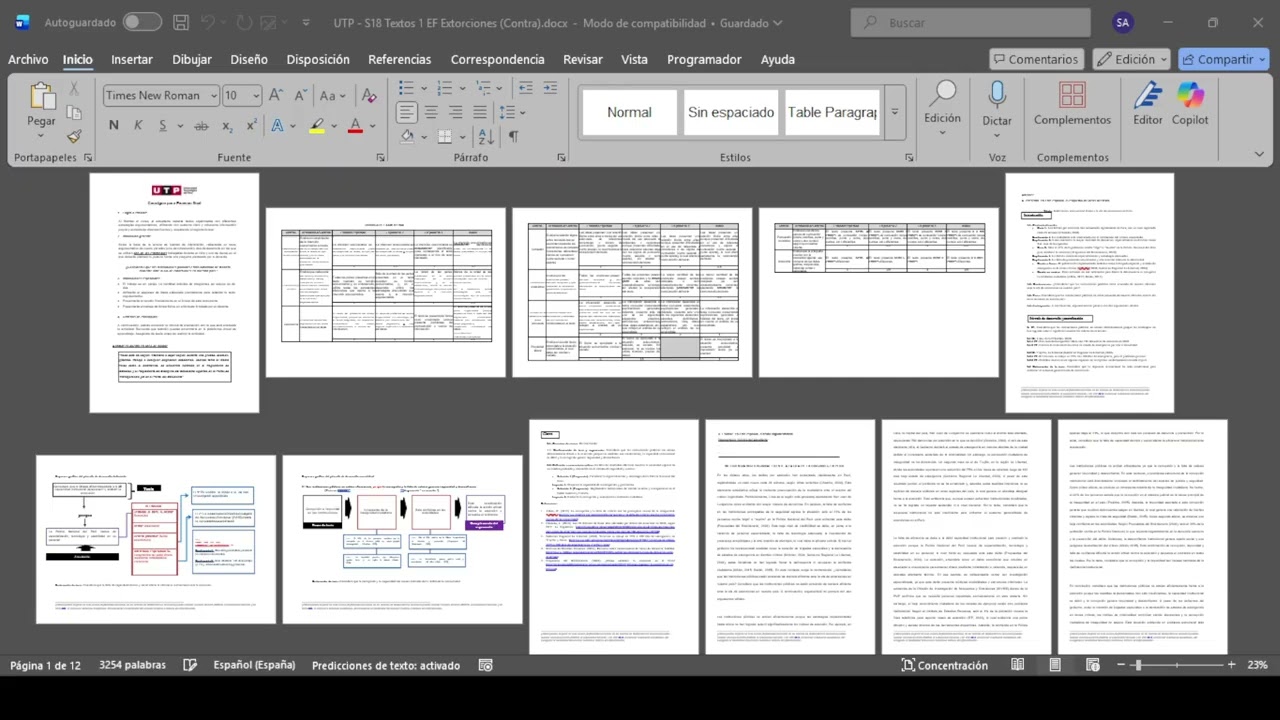Apply the Normal style
This screenshot has height=720, width=1280.
[x=629, y=112]
